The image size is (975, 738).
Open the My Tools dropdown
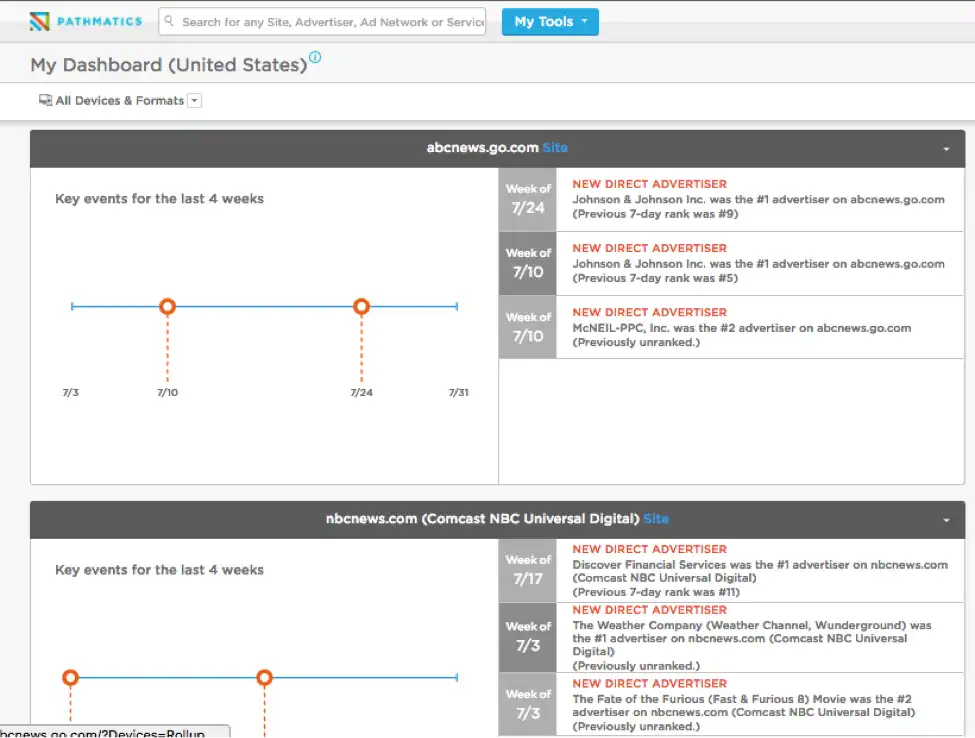click(x=550, y=21)
